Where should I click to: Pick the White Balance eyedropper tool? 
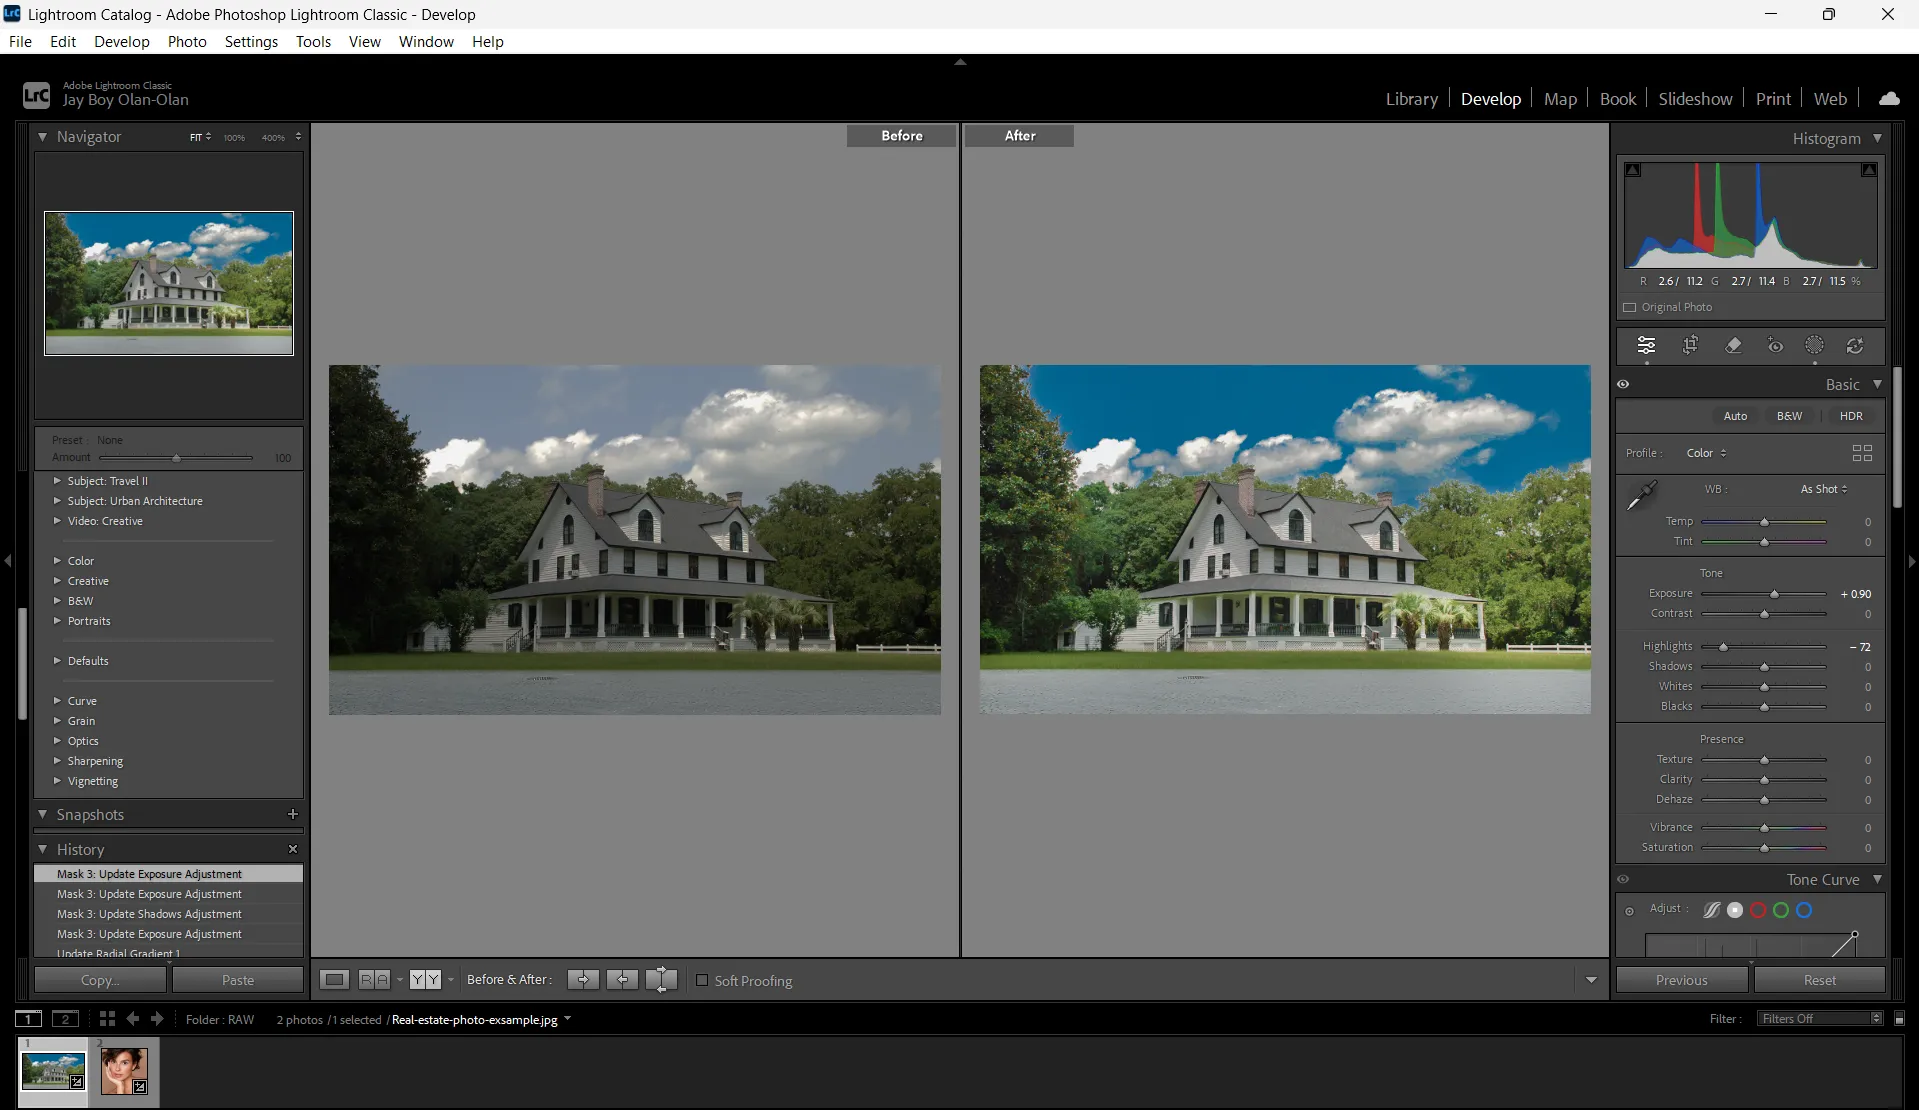1642,495
